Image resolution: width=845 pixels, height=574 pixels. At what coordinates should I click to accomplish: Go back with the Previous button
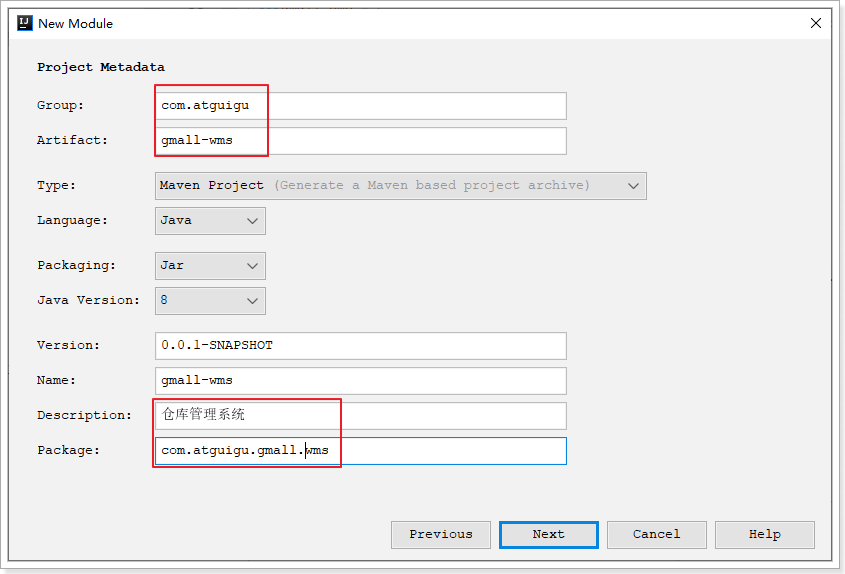440,535
